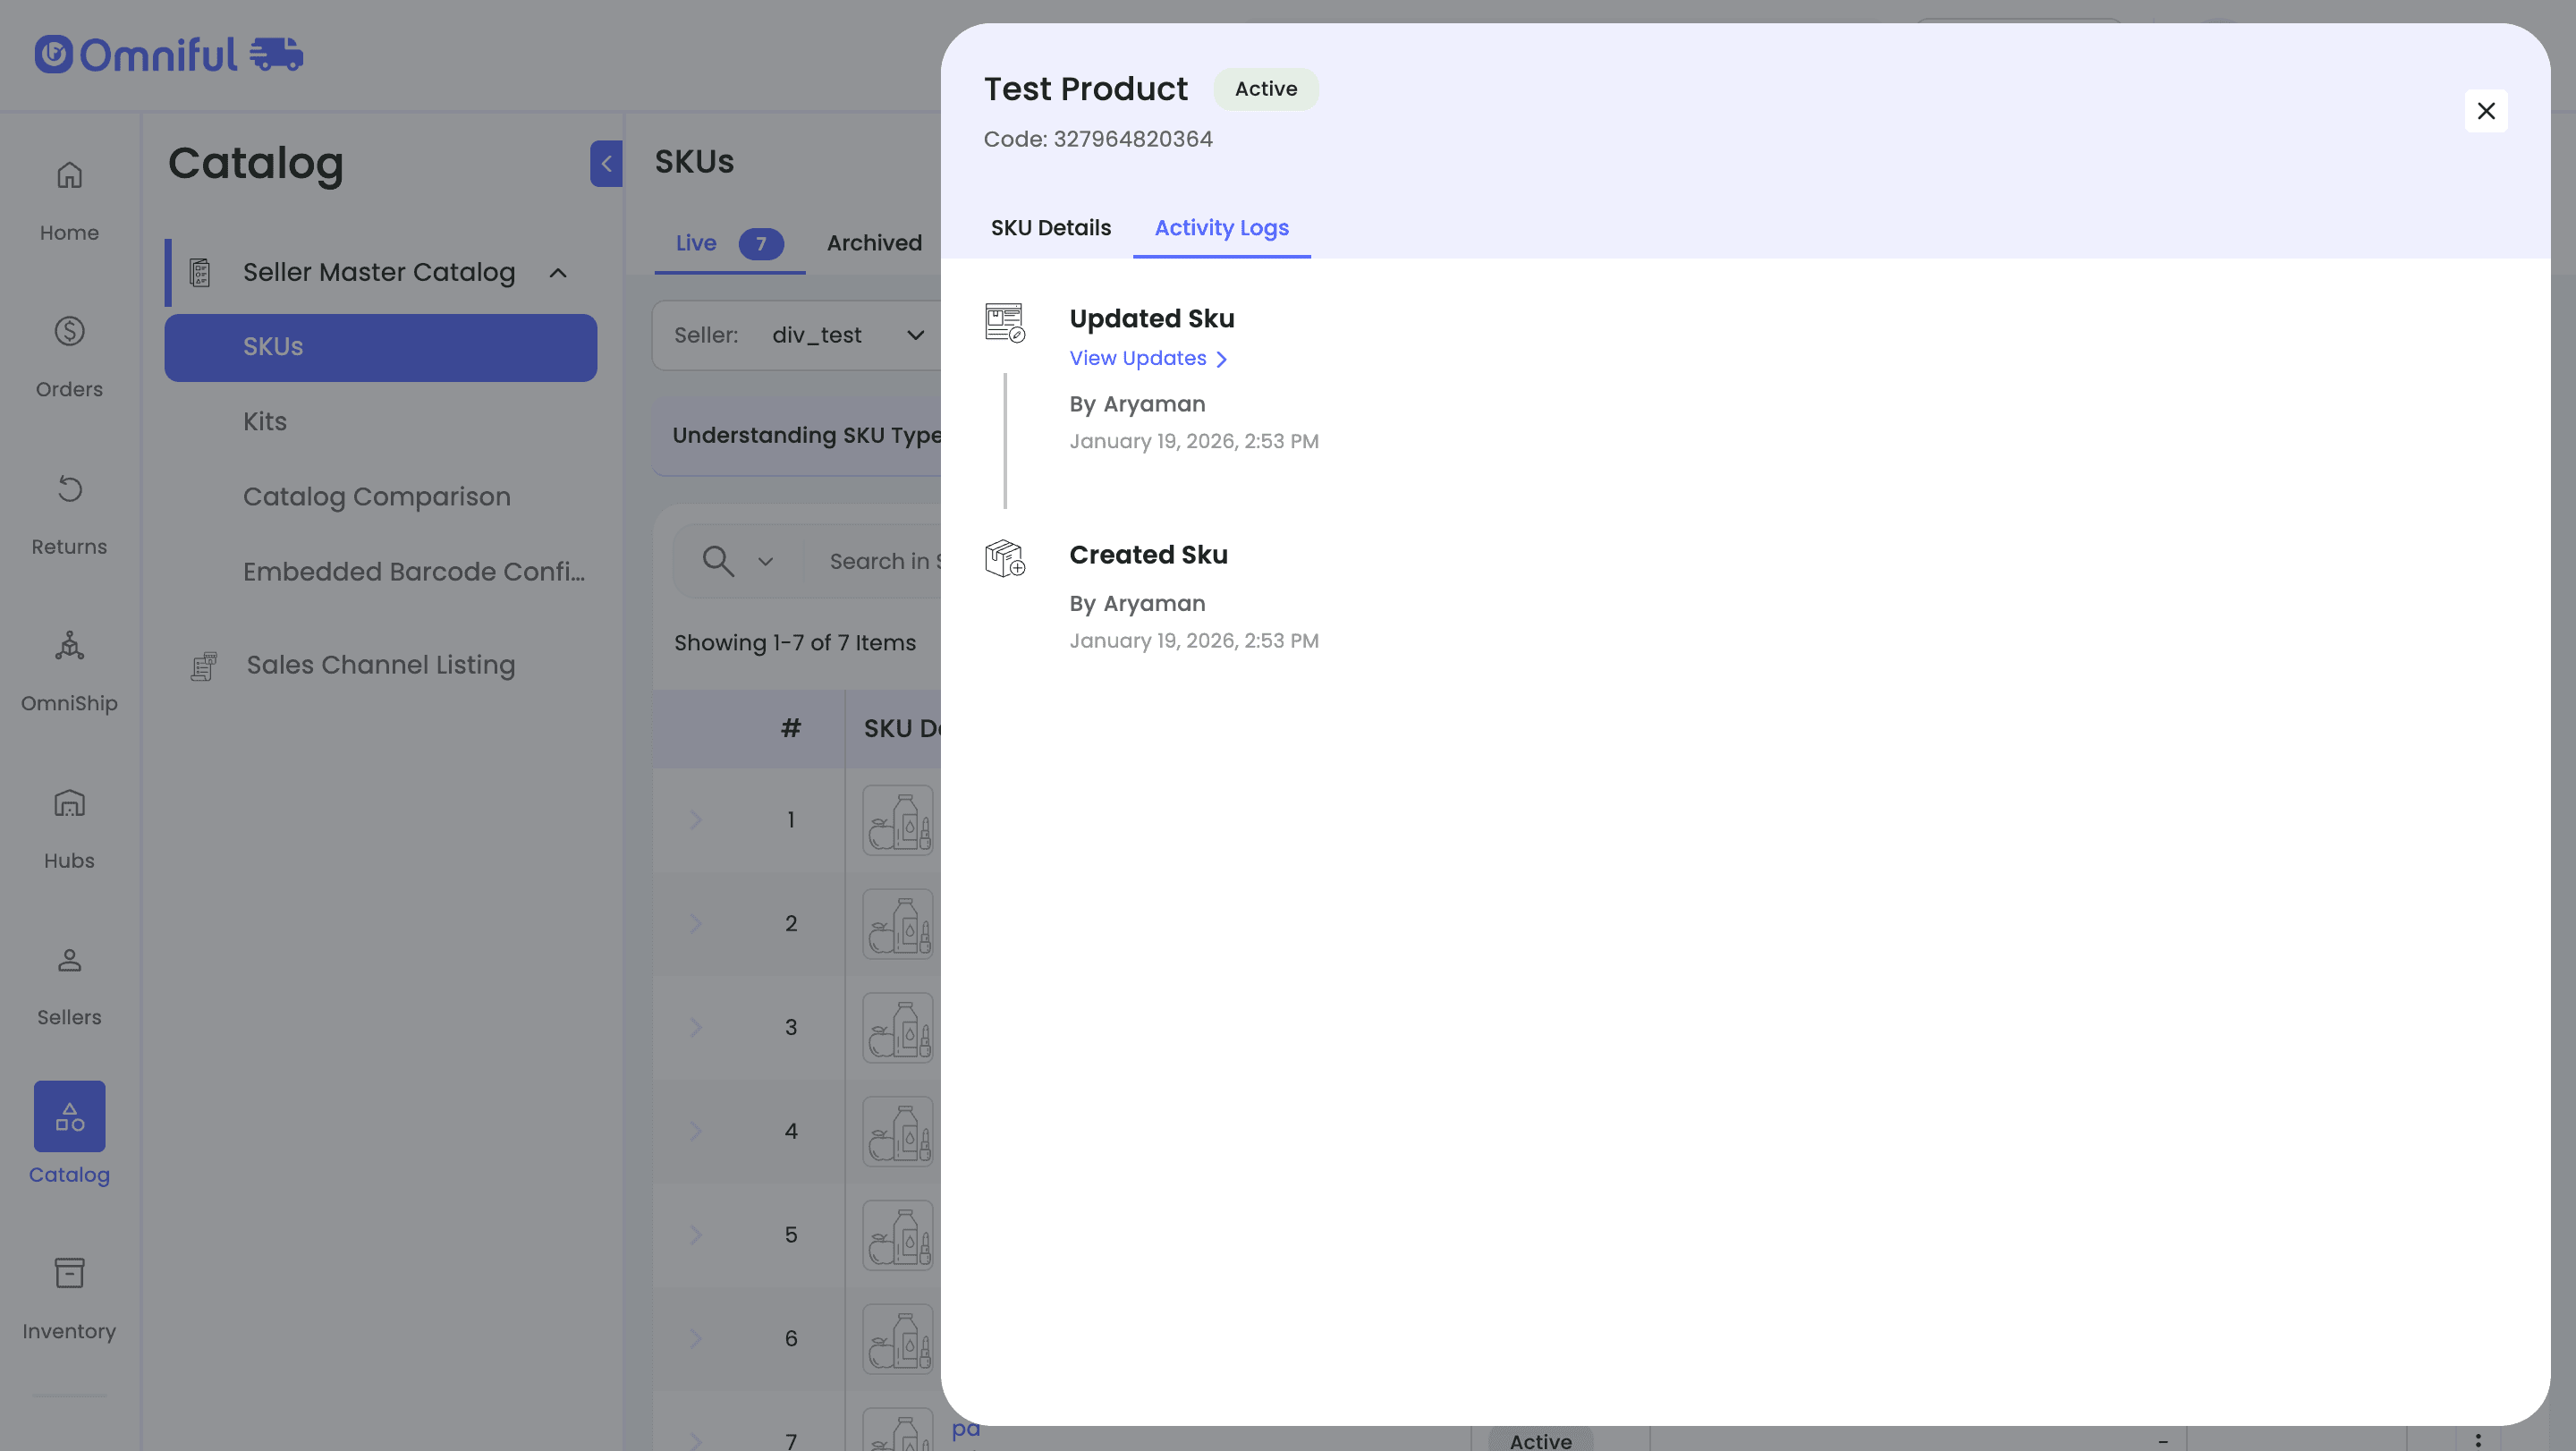This screenshot has width=2576, height=1451.
Task: Switch to the SKU Details tab
Action: click(x=1050, y=228)
